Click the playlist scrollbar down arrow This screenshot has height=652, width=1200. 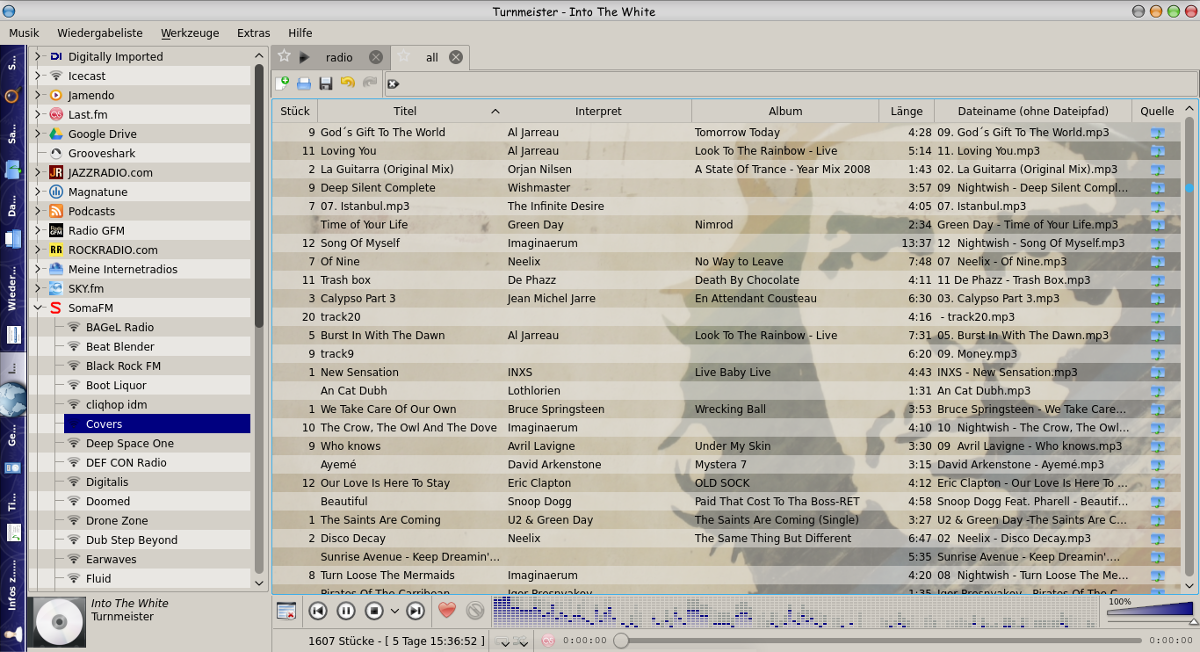pyautogui.click(x=1190, y=585)
